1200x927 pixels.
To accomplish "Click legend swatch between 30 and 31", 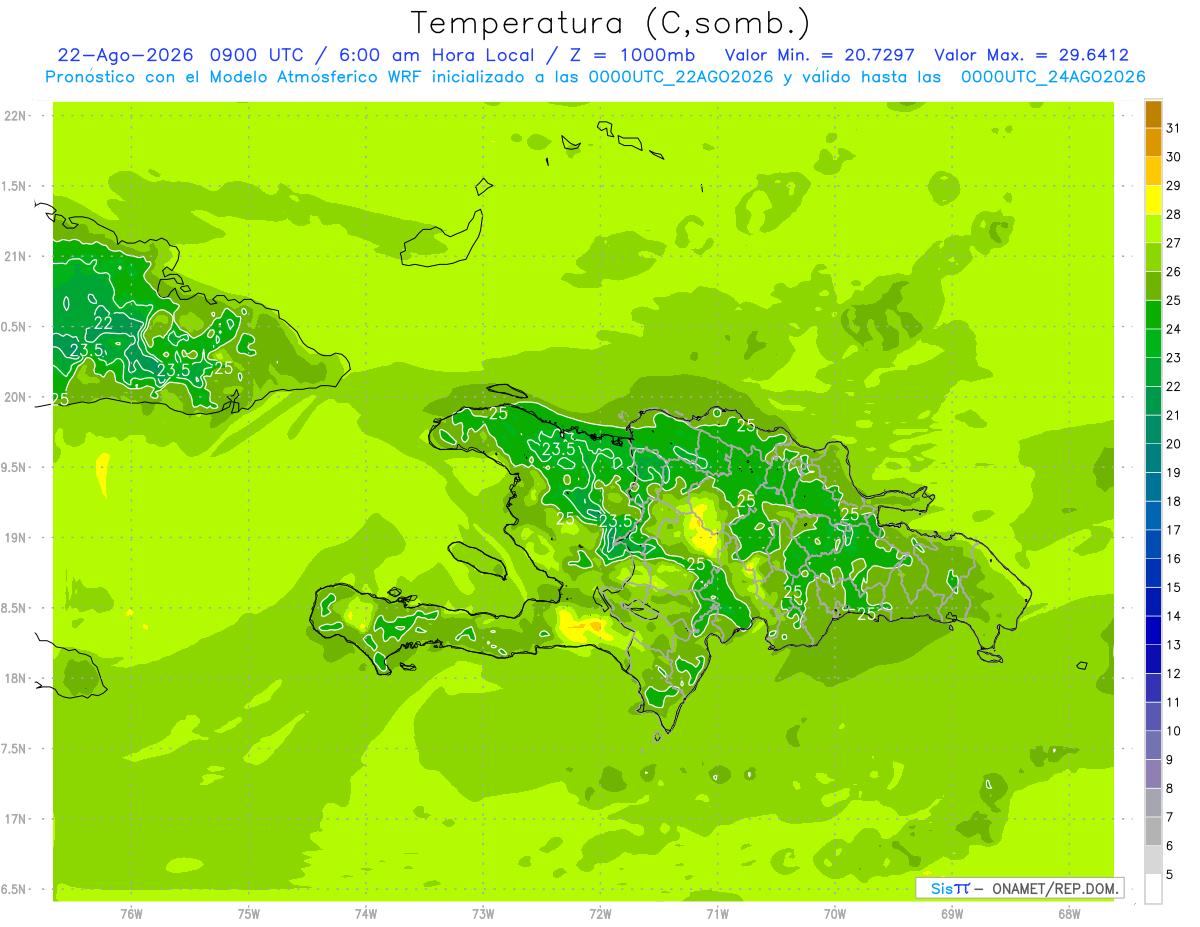I will coord(1153,143).
